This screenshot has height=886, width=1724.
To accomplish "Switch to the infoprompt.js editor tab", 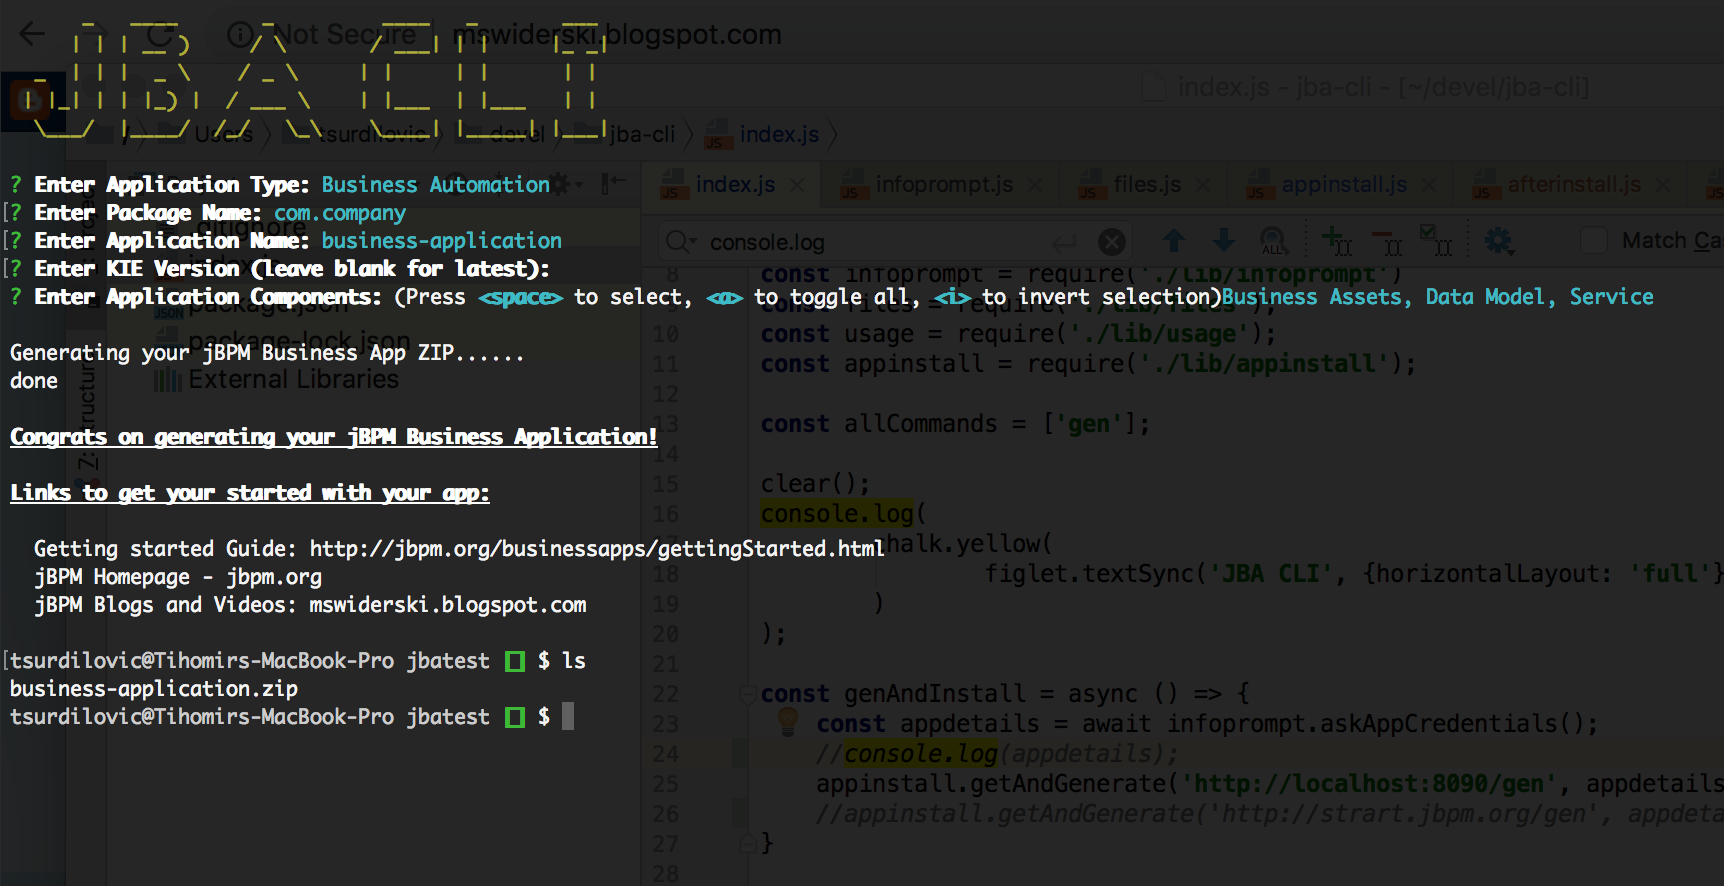I will (944, 185).
